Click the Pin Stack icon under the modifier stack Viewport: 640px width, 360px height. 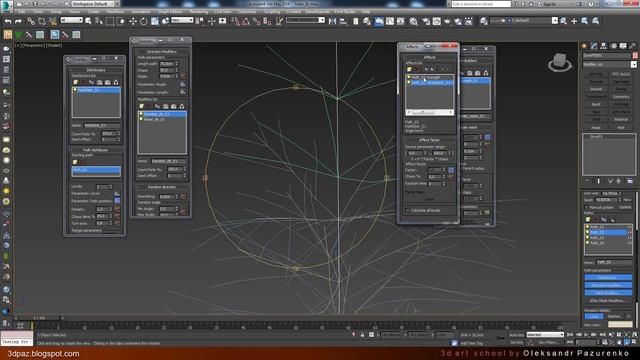point(588,181)
